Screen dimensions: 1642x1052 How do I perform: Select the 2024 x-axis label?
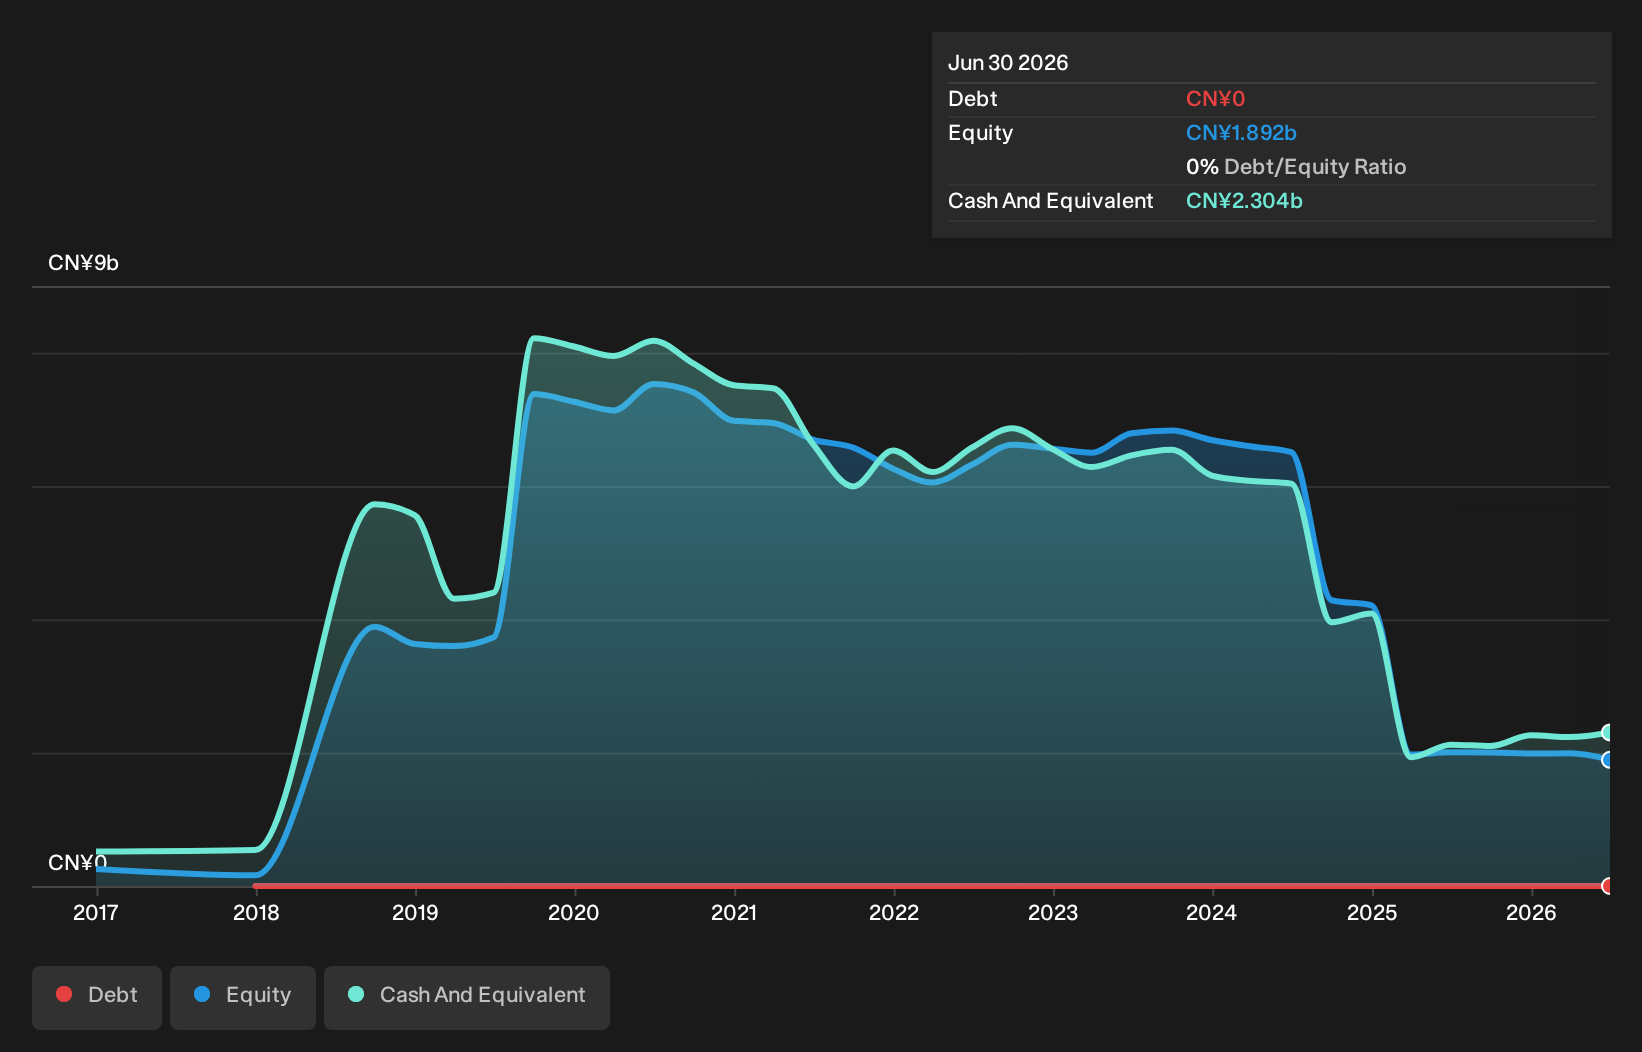(1212, 913)
